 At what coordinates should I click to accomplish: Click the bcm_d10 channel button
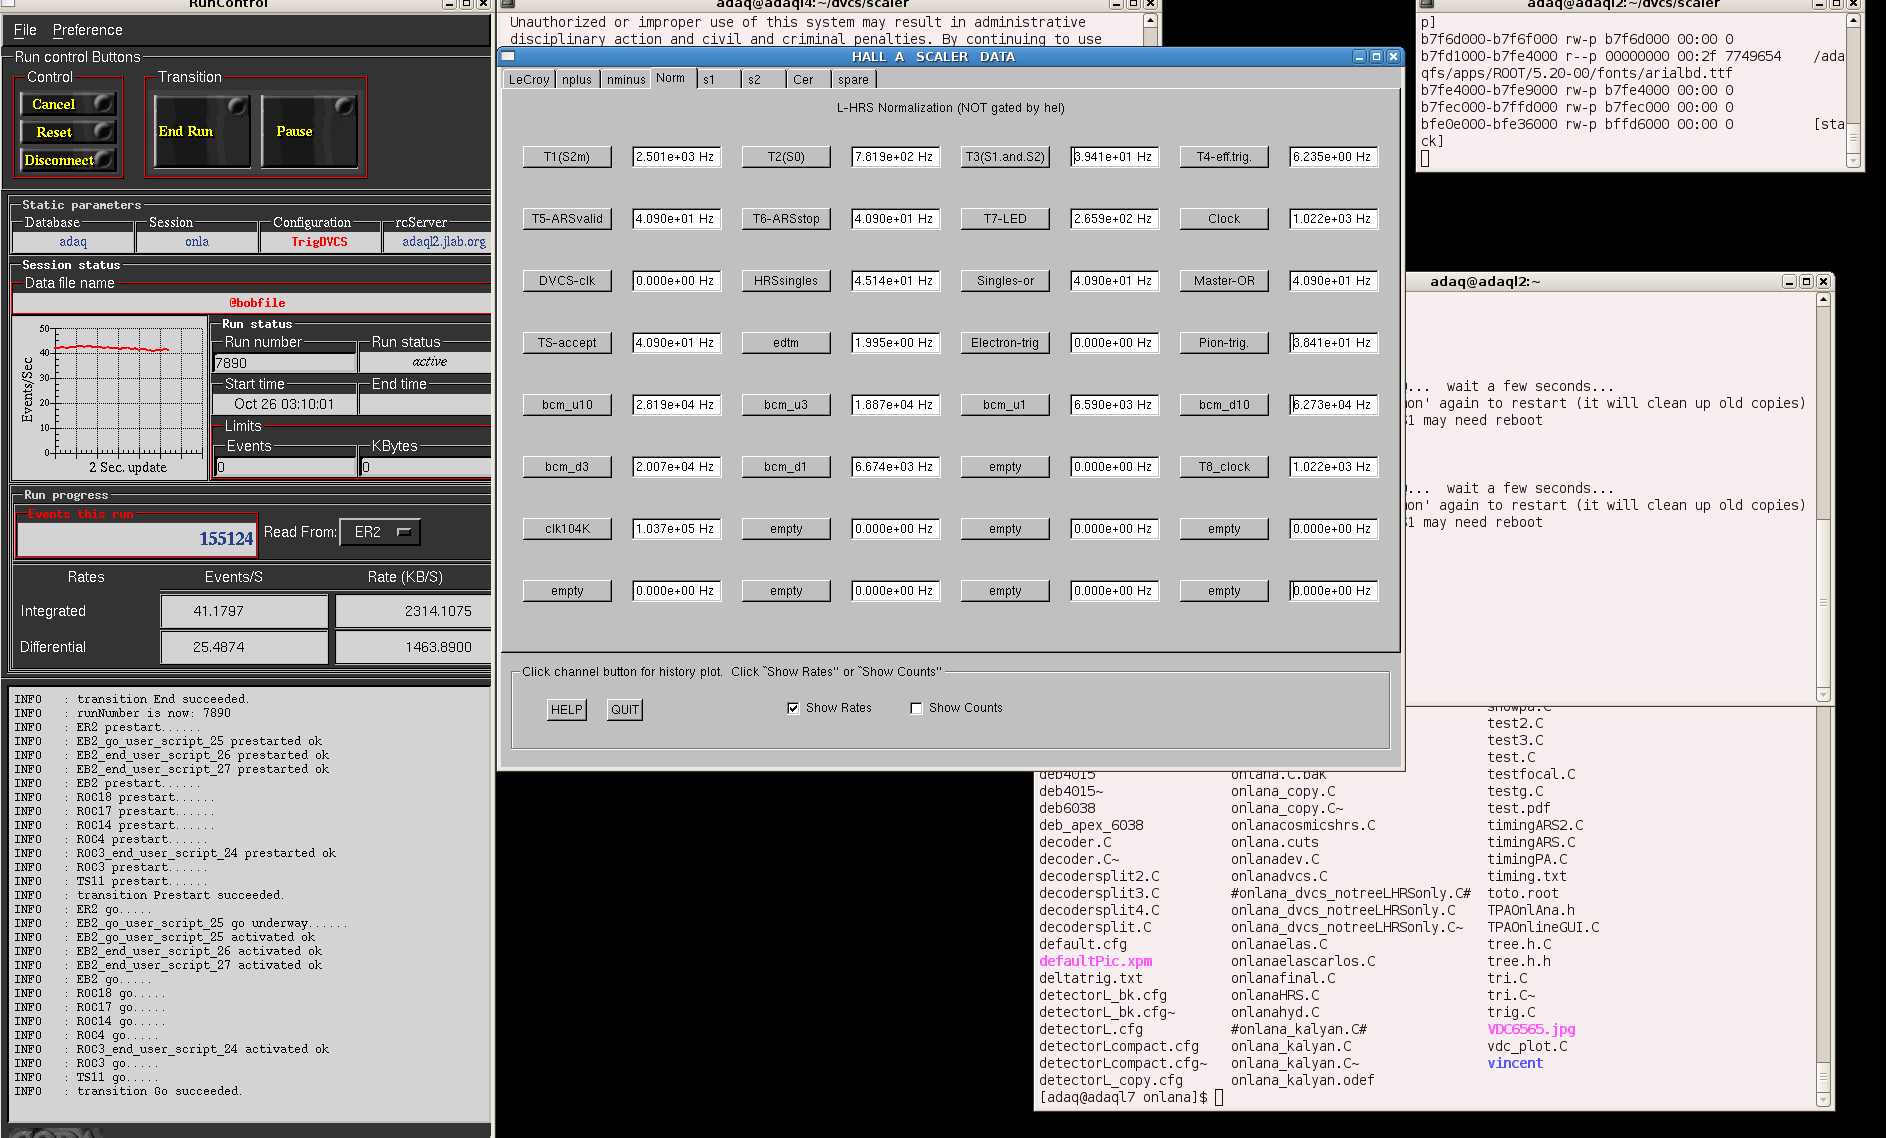tap(1224, 405)
